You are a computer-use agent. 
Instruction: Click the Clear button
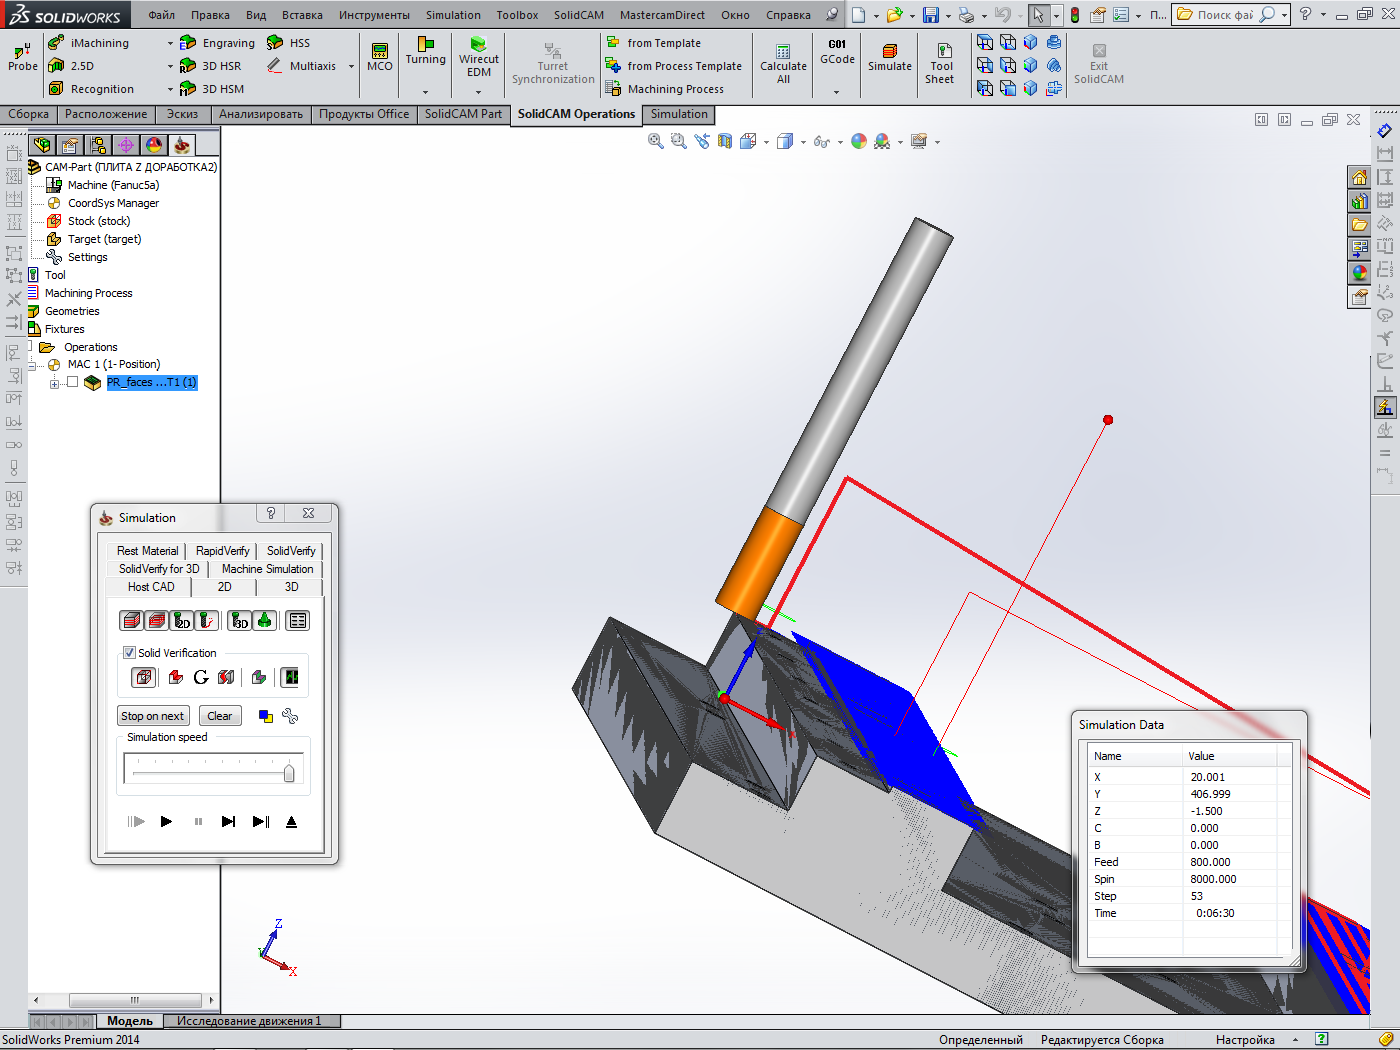(x=220, y=716)
